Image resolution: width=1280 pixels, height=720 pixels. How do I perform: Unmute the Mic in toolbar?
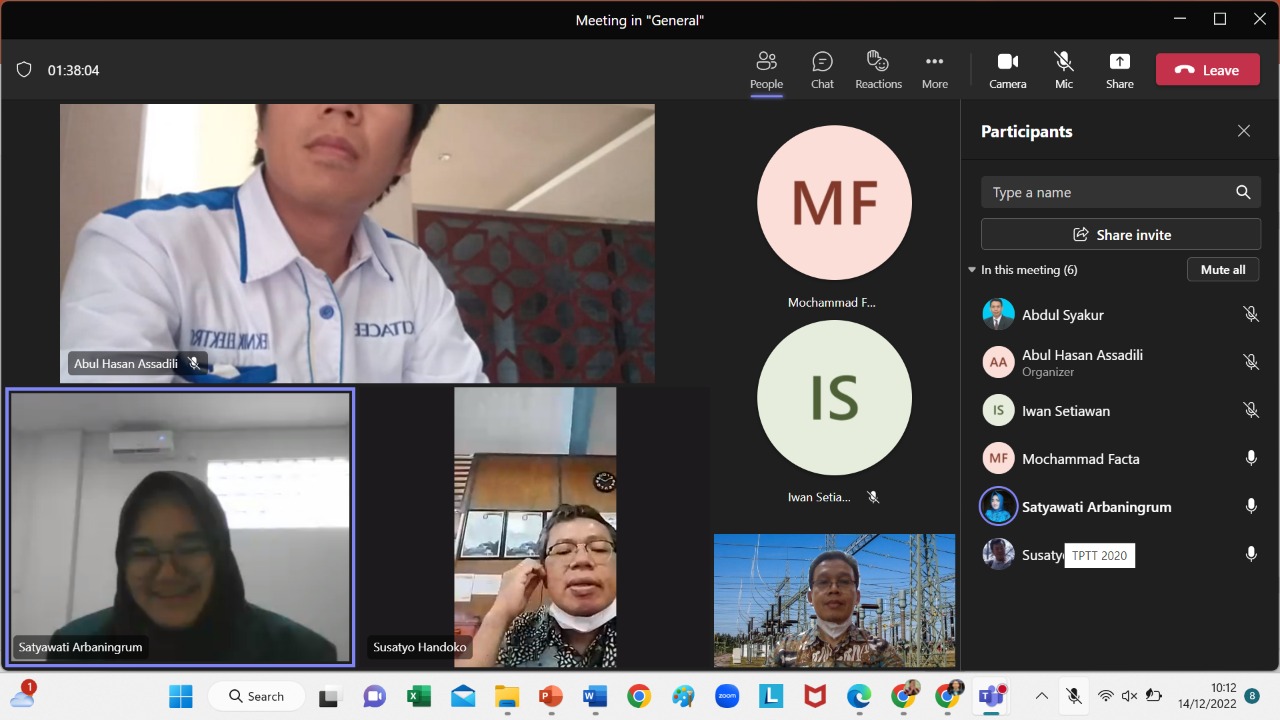1063,70
